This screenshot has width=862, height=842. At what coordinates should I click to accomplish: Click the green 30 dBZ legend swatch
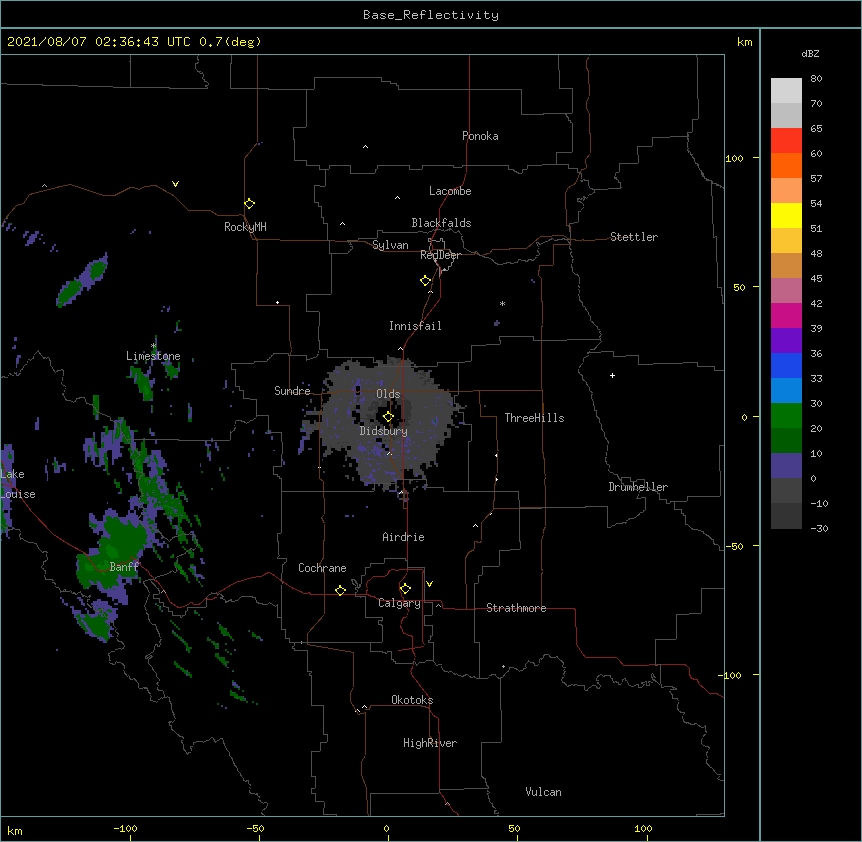(786, 416)
